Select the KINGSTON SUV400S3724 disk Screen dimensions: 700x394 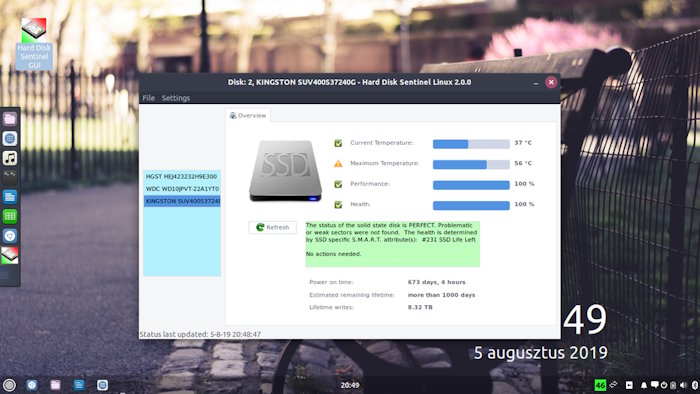tap(182, 201)
